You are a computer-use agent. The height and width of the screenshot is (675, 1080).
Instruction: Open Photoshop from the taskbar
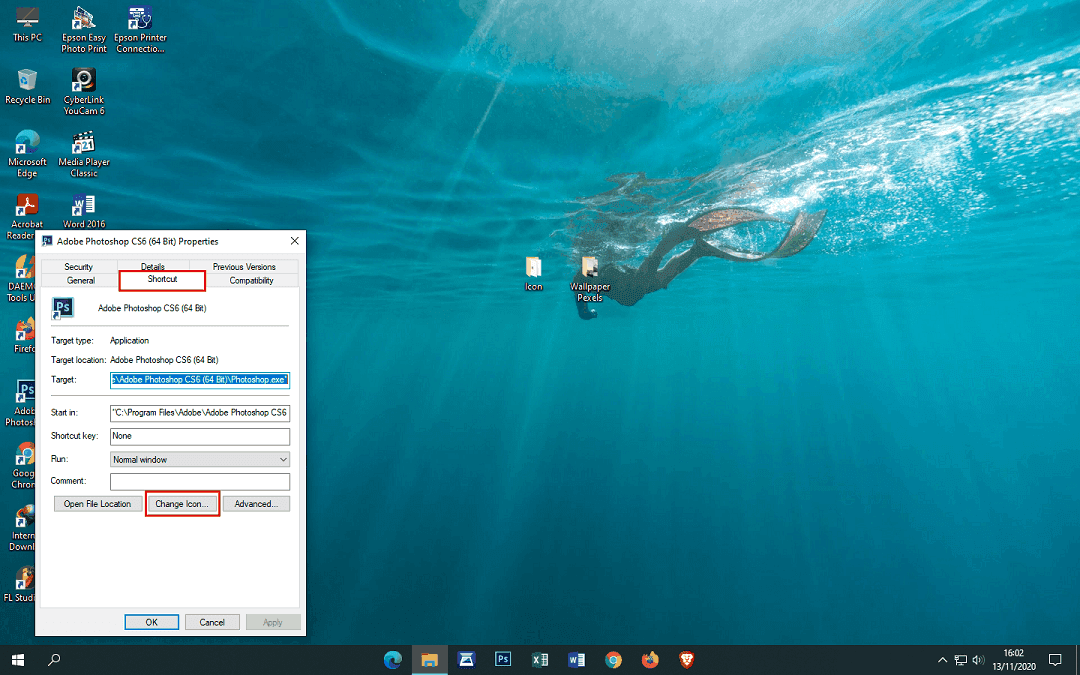(x=503, y=660)
